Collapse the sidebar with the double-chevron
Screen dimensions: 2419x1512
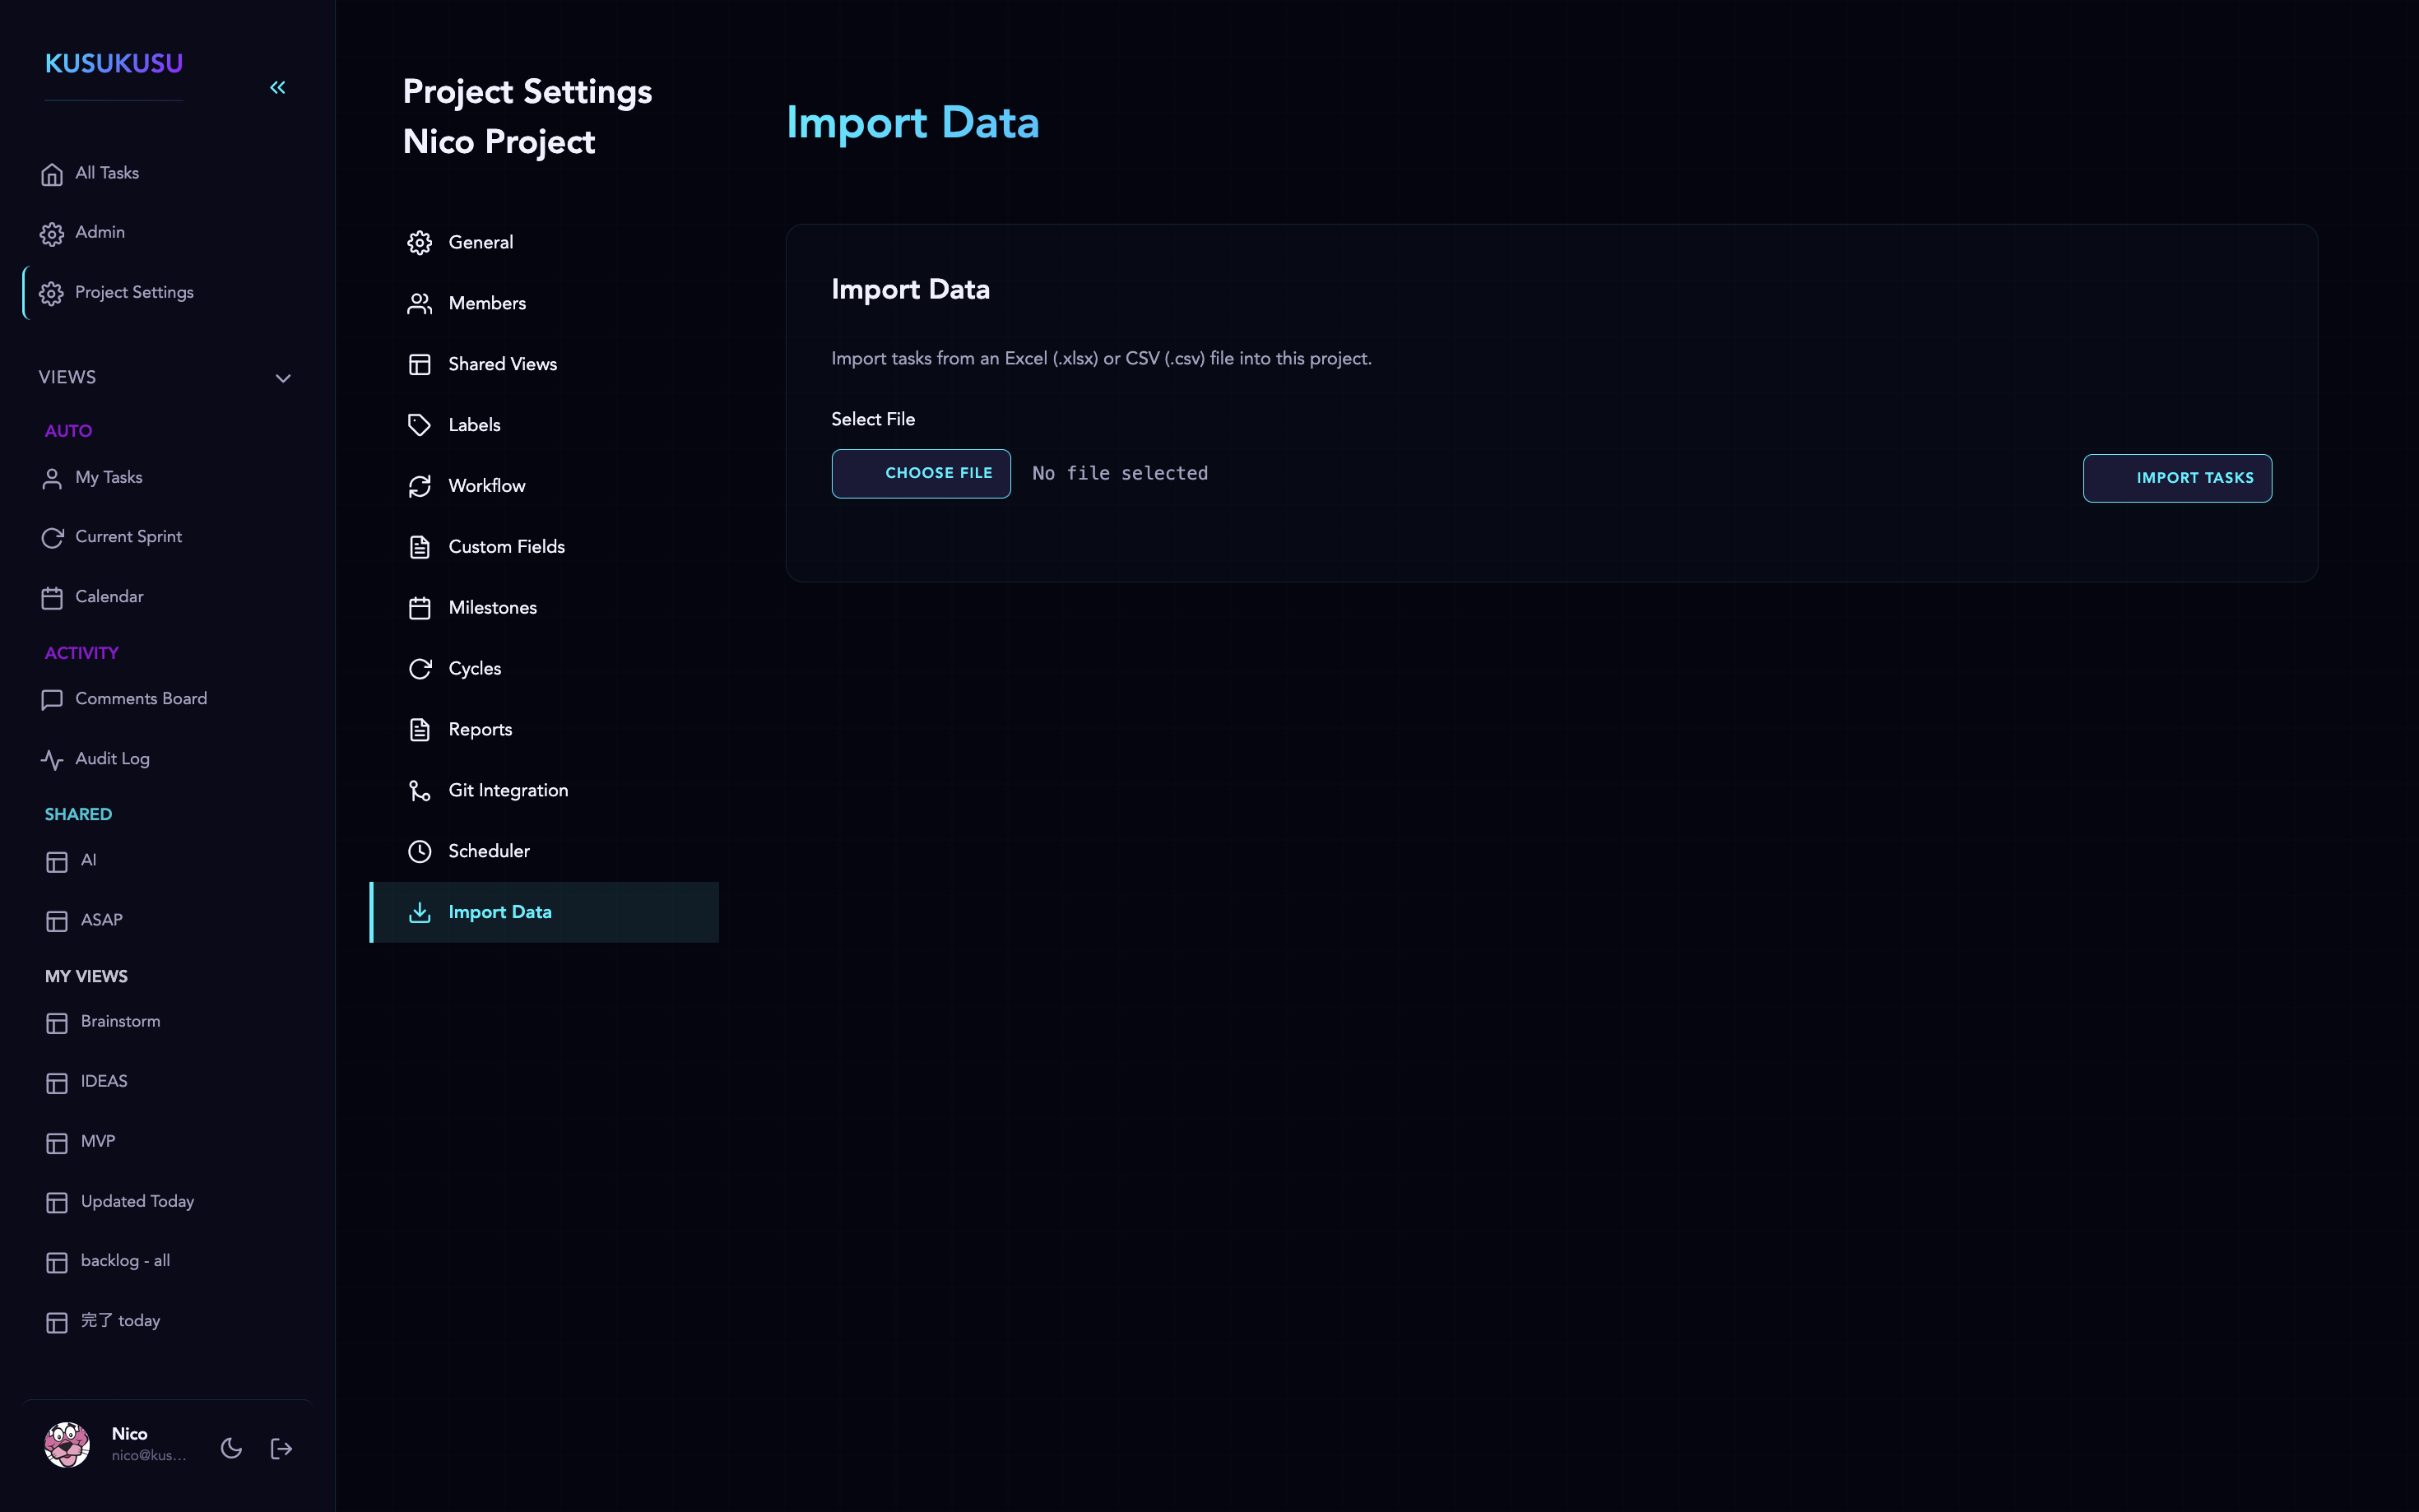coord(278,87)
